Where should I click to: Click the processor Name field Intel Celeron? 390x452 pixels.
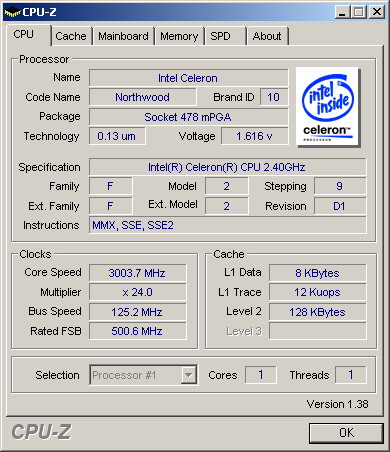tap(188, 78)
